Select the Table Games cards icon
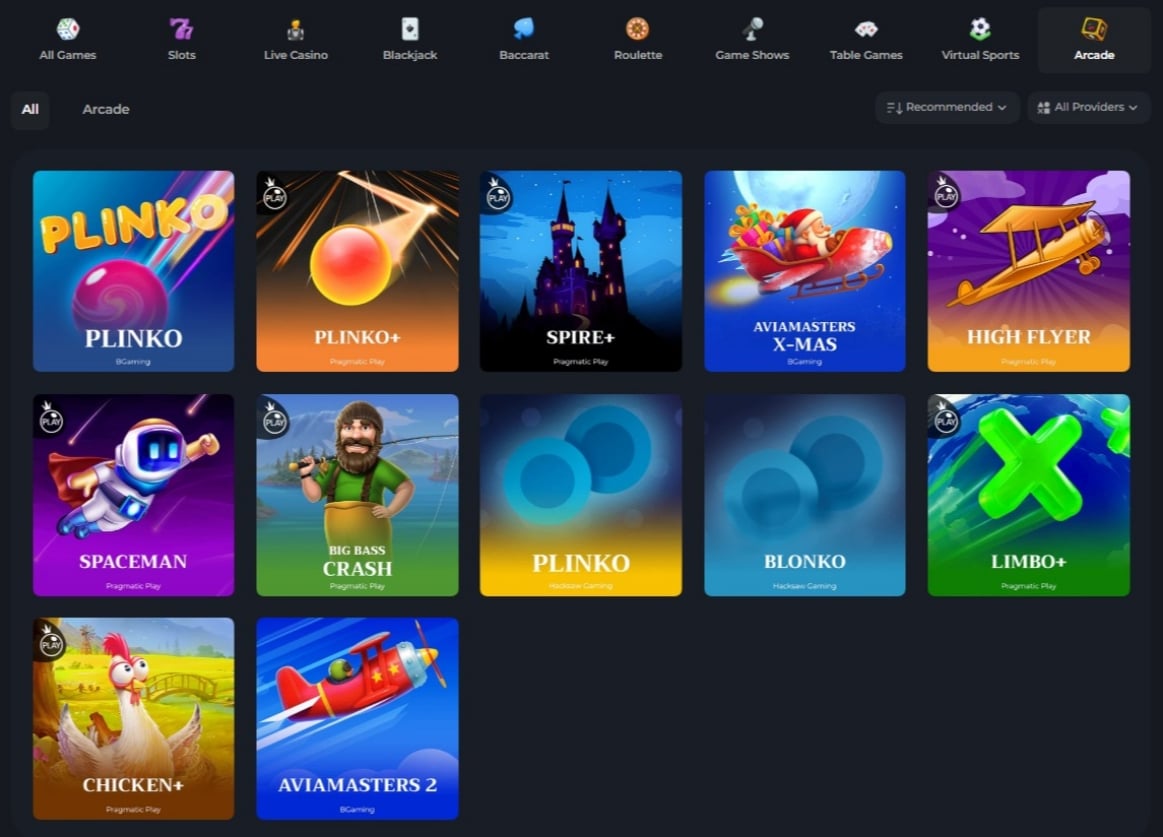 pyautogui.click(x=866, y=30)
